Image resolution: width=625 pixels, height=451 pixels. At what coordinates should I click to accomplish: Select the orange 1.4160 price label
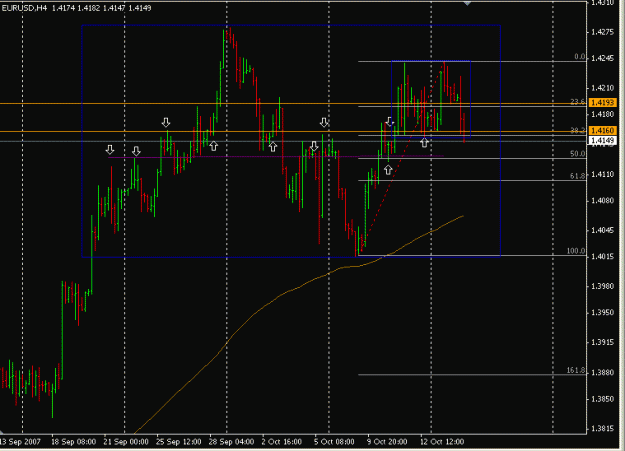pyautogui.click(x=602, y=130)
